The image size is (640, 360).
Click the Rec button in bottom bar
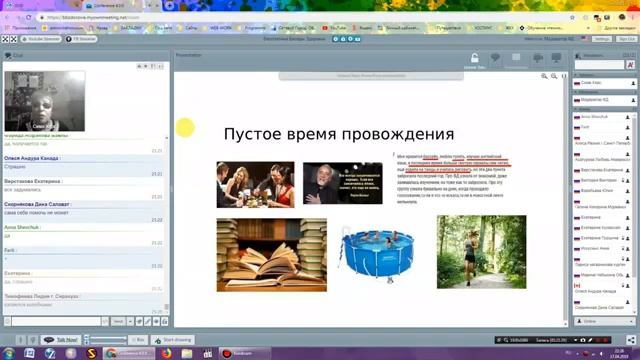click(x=138, y=340)
